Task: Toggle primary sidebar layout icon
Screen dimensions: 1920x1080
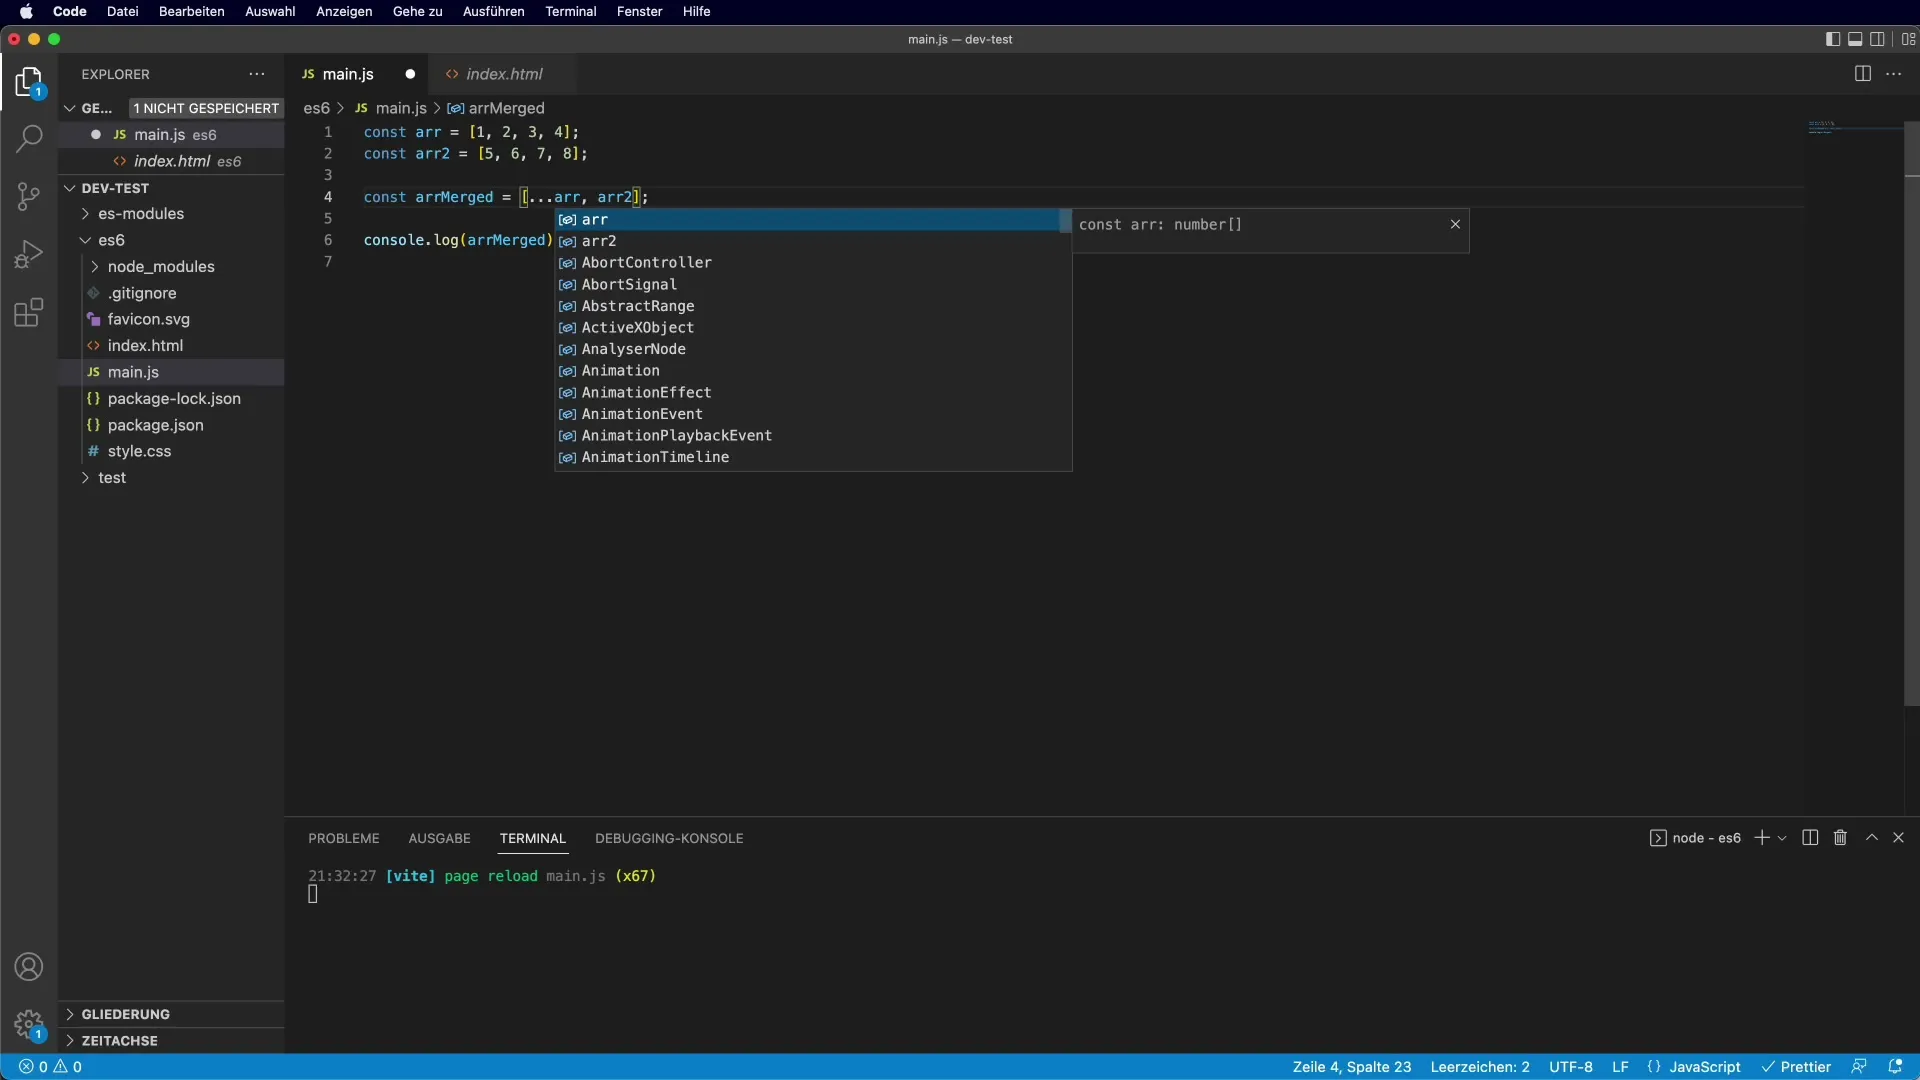Action: point(1832,39)
